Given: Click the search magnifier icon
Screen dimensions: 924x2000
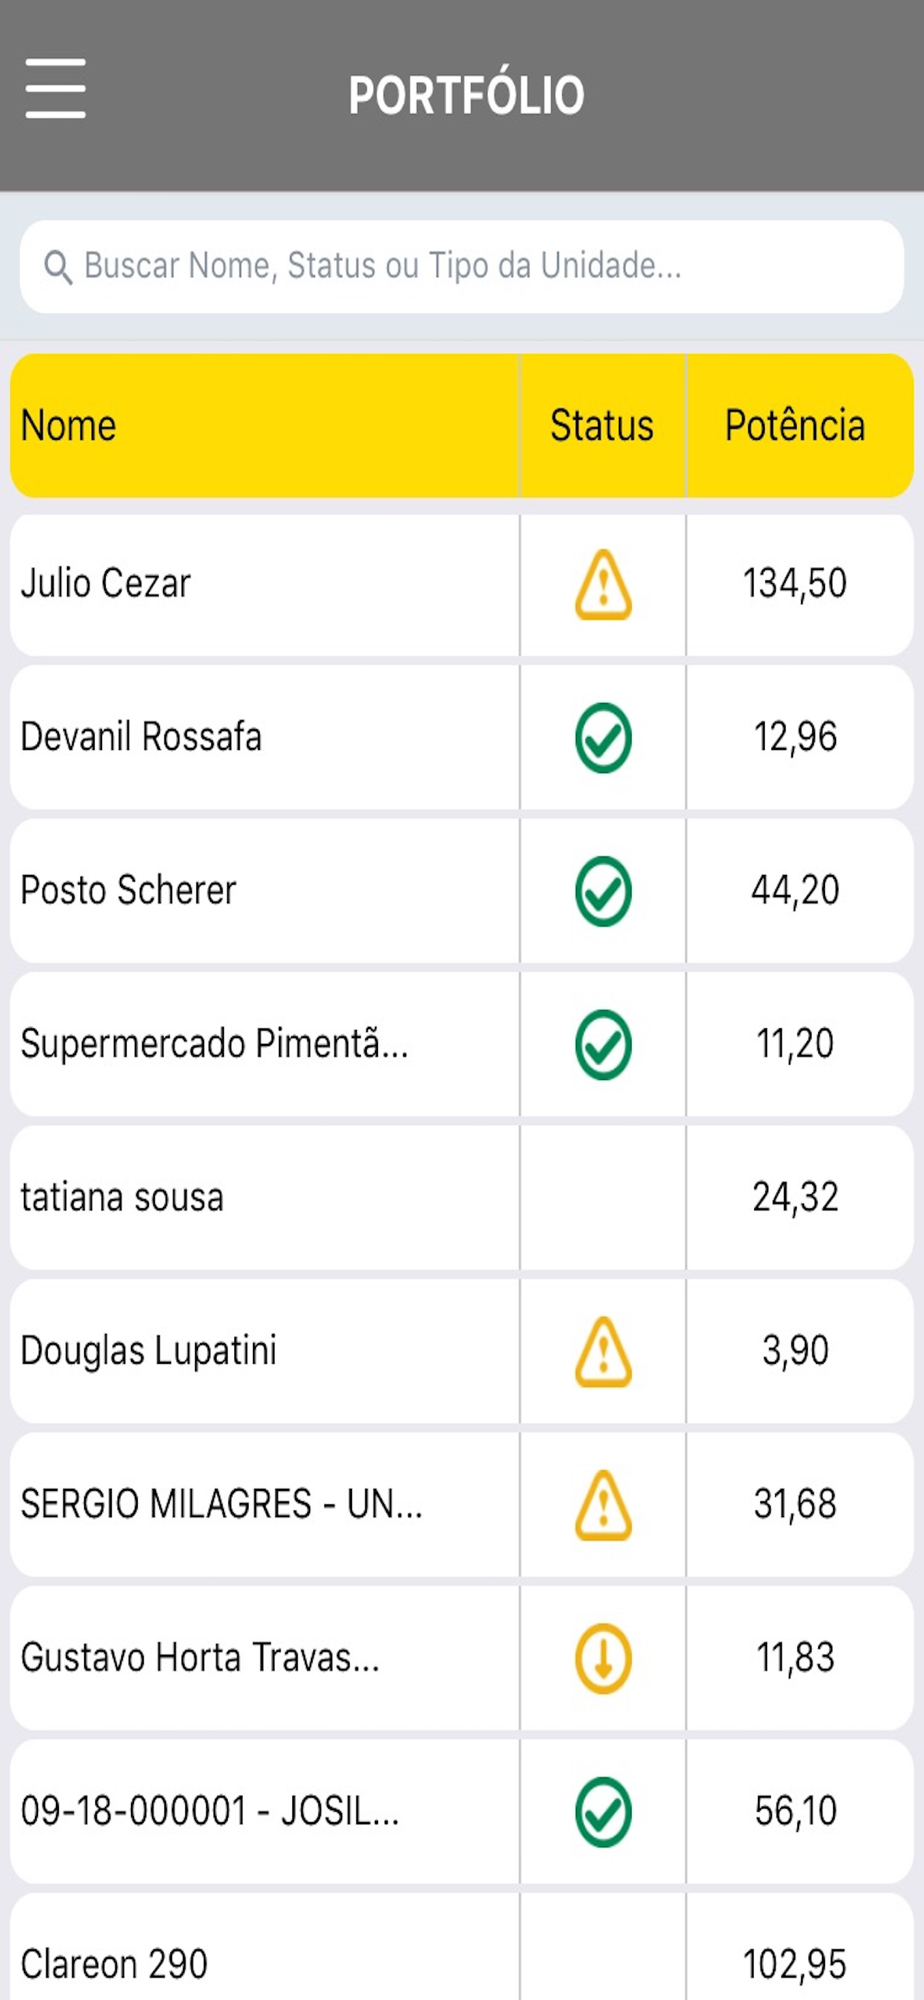Looking at the screenshot, I should (58, 267).
